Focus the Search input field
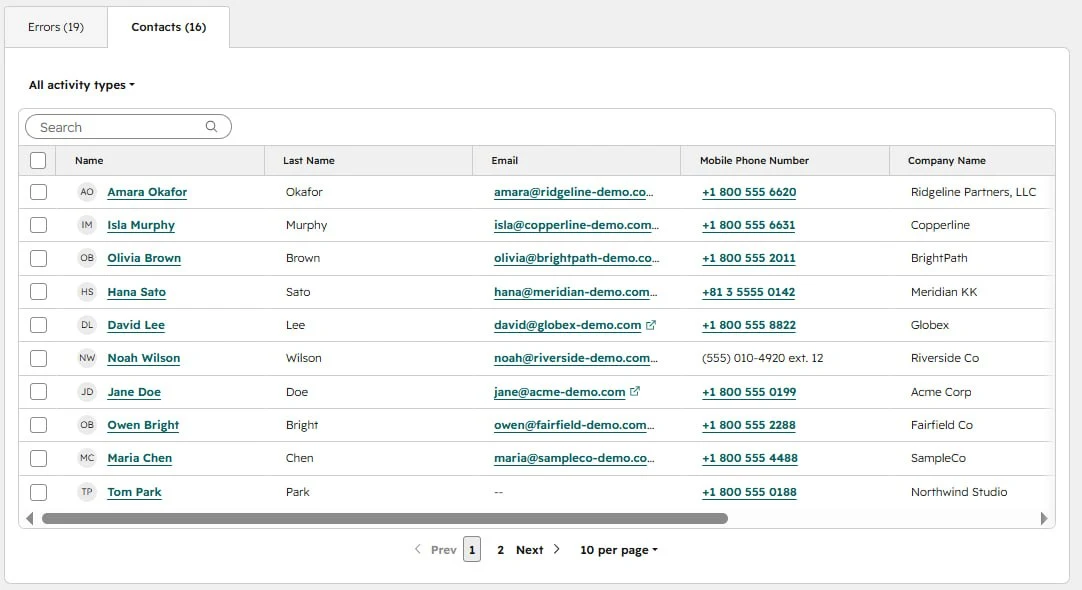Screen dimensions: 1082x590 128,126
